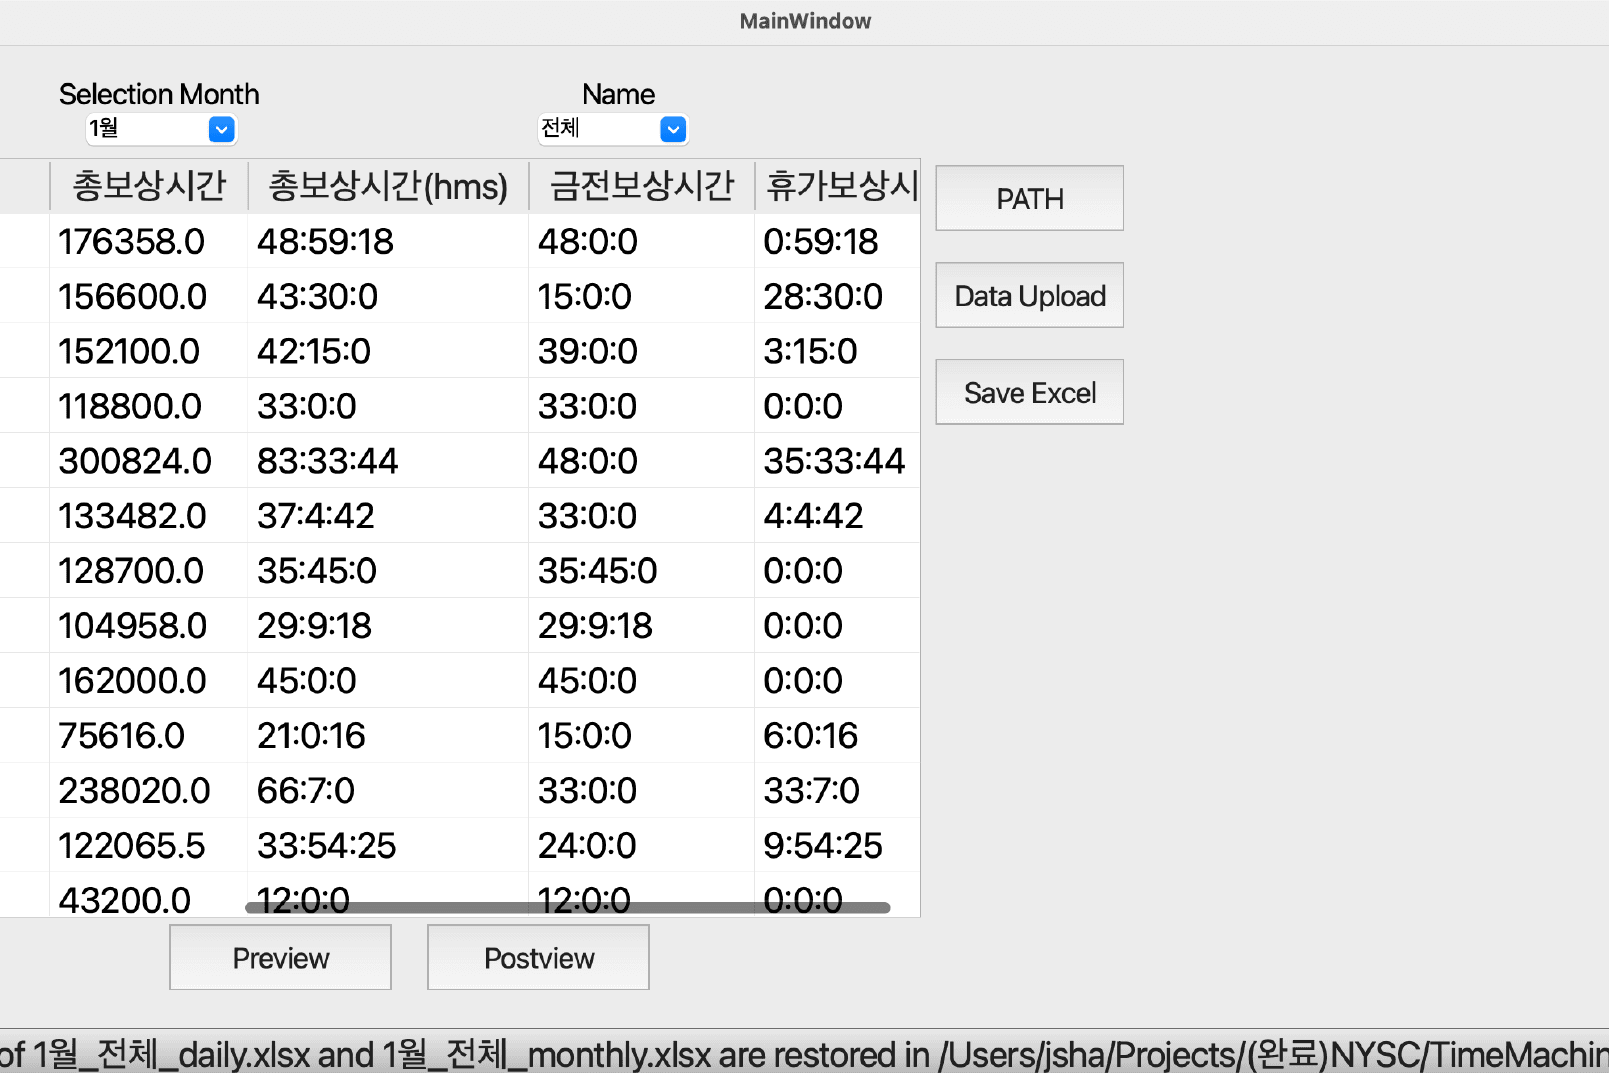Click the Save Excel button
This screenshot has height=1073, width=1609.
(x=1029, y=392)
